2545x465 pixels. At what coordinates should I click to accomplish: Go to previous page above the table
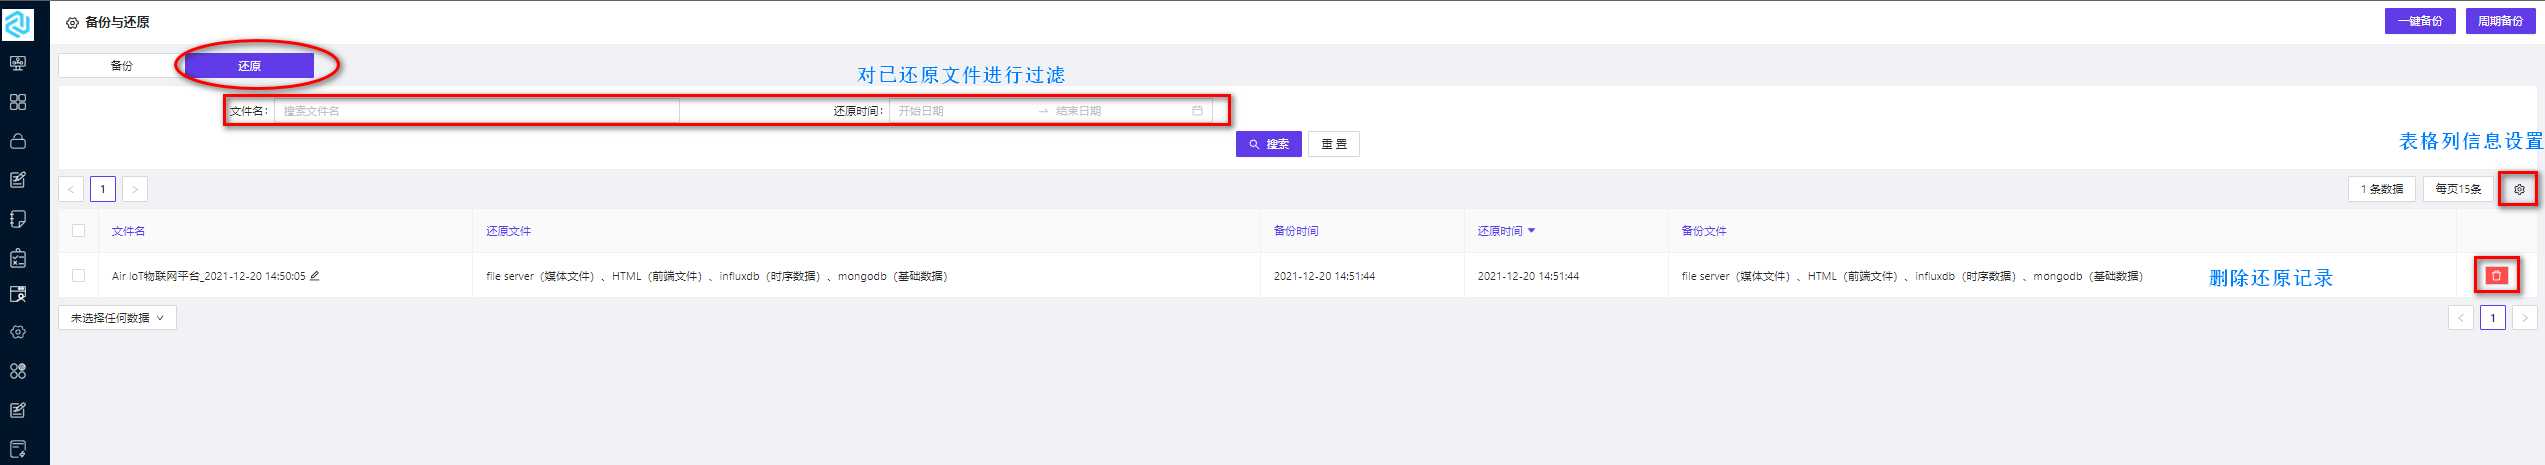71,189
